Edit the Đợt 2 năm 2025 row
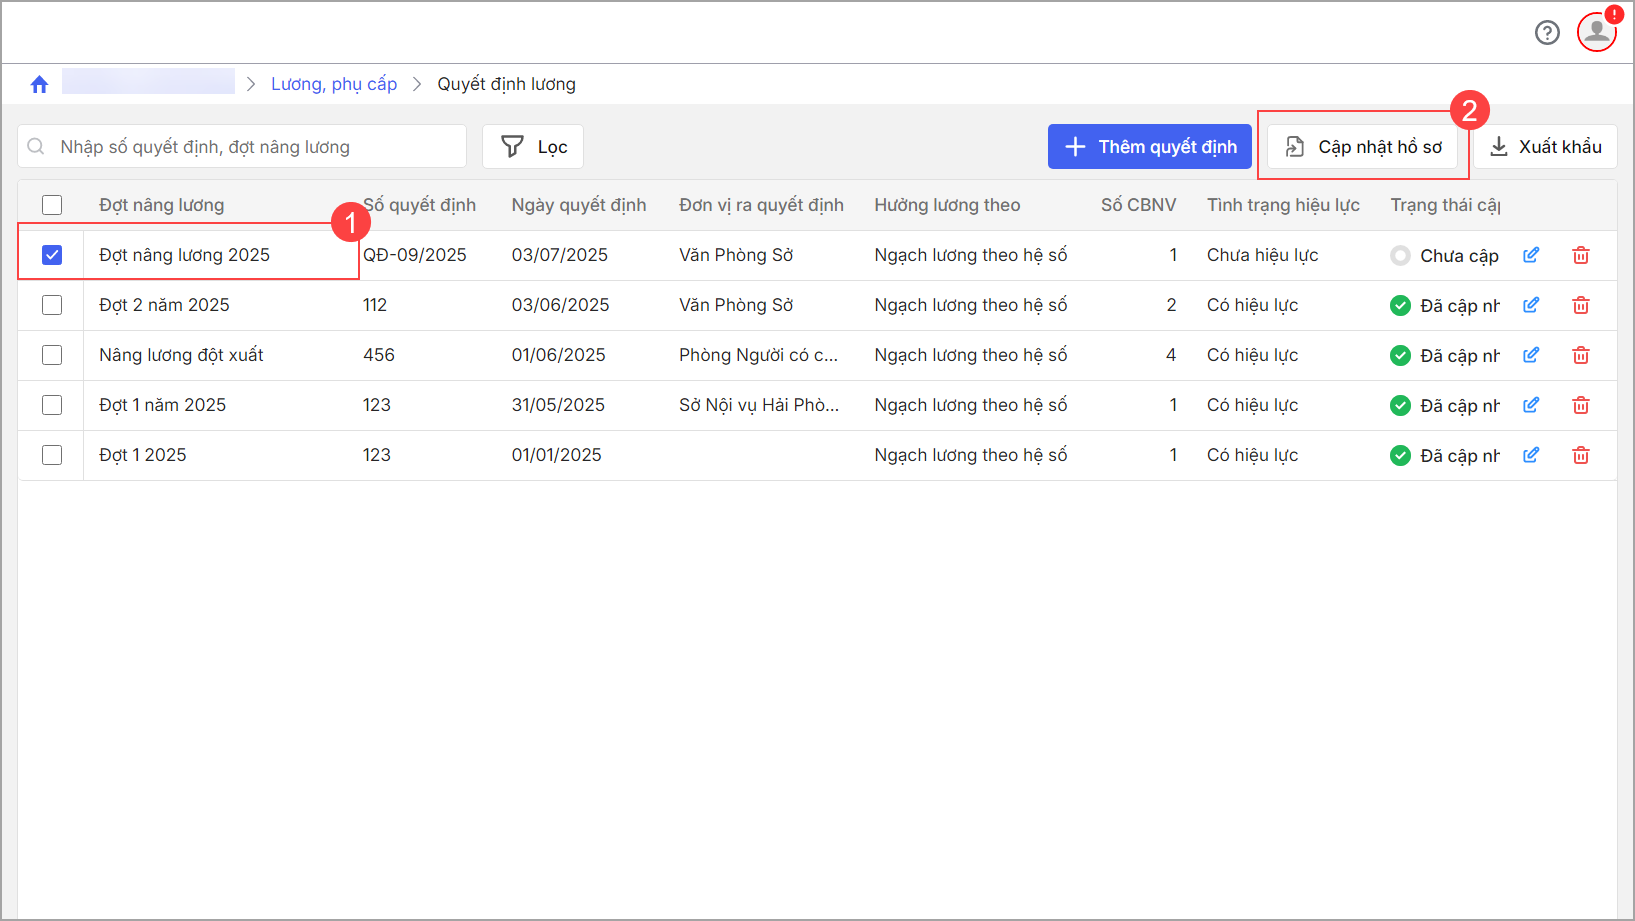 (1530, 305)
